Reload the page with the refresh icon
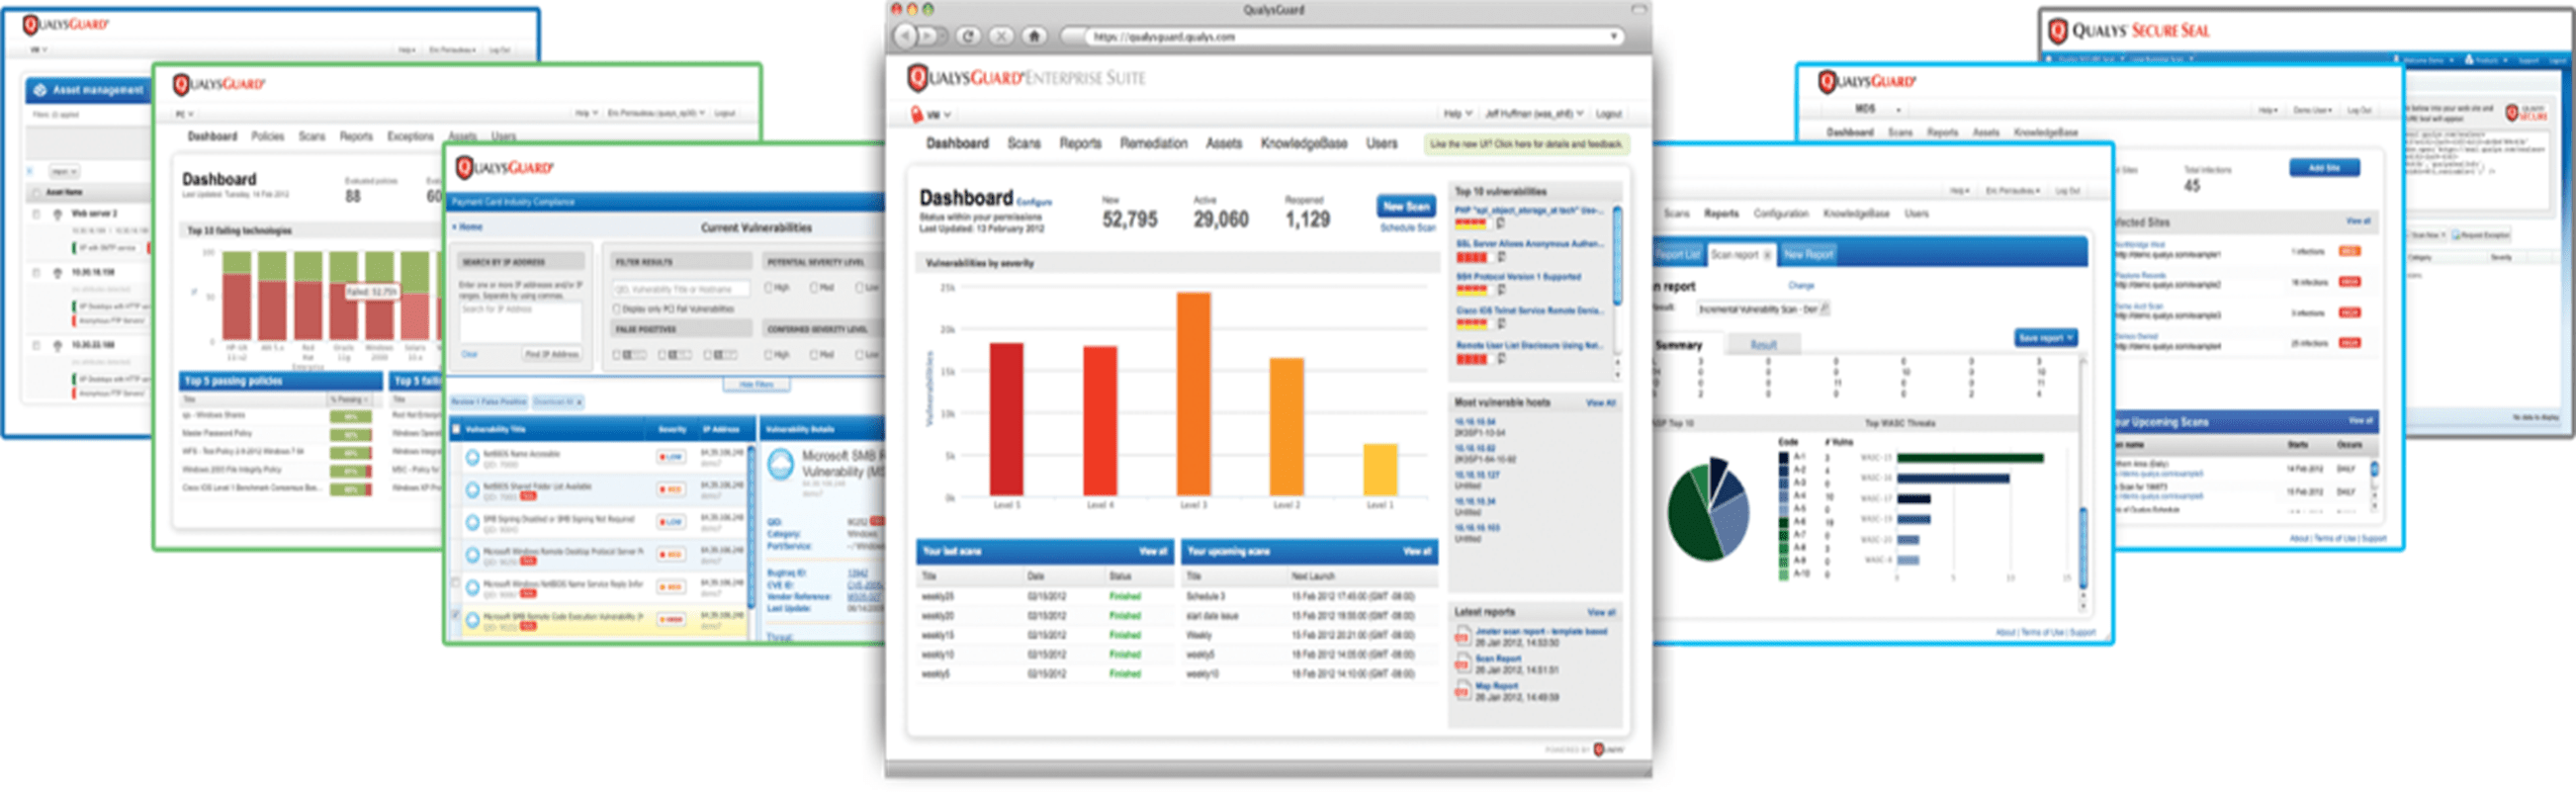Viewport: 2576px width, 792px height. click(968, 36)
